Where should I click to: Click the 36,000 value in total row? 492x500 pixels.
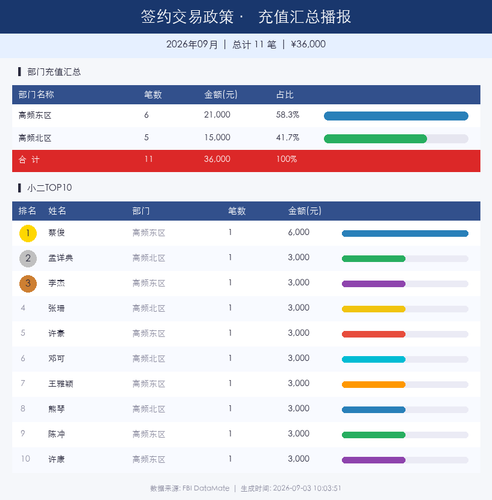[x=217, y=159]
